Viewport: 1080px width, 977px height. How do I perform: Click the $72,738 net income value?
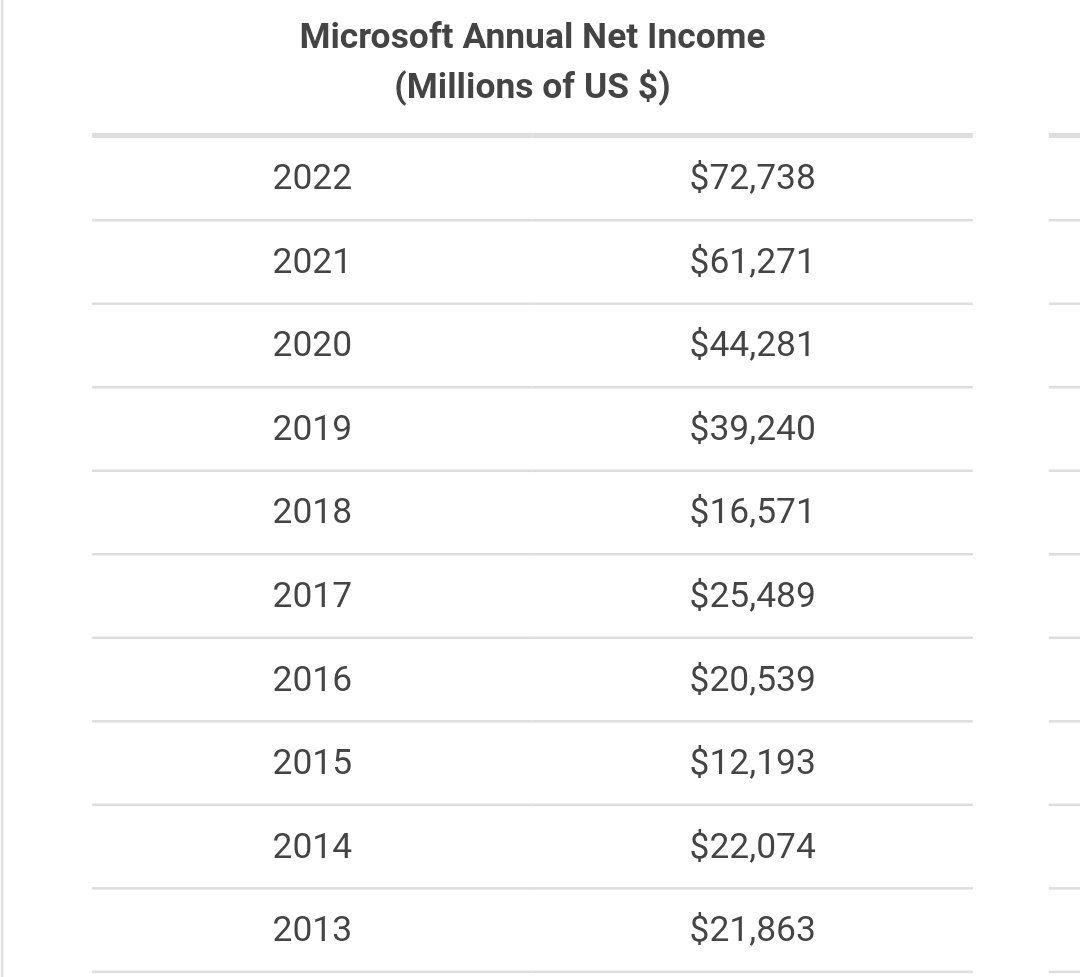(752, 178)
